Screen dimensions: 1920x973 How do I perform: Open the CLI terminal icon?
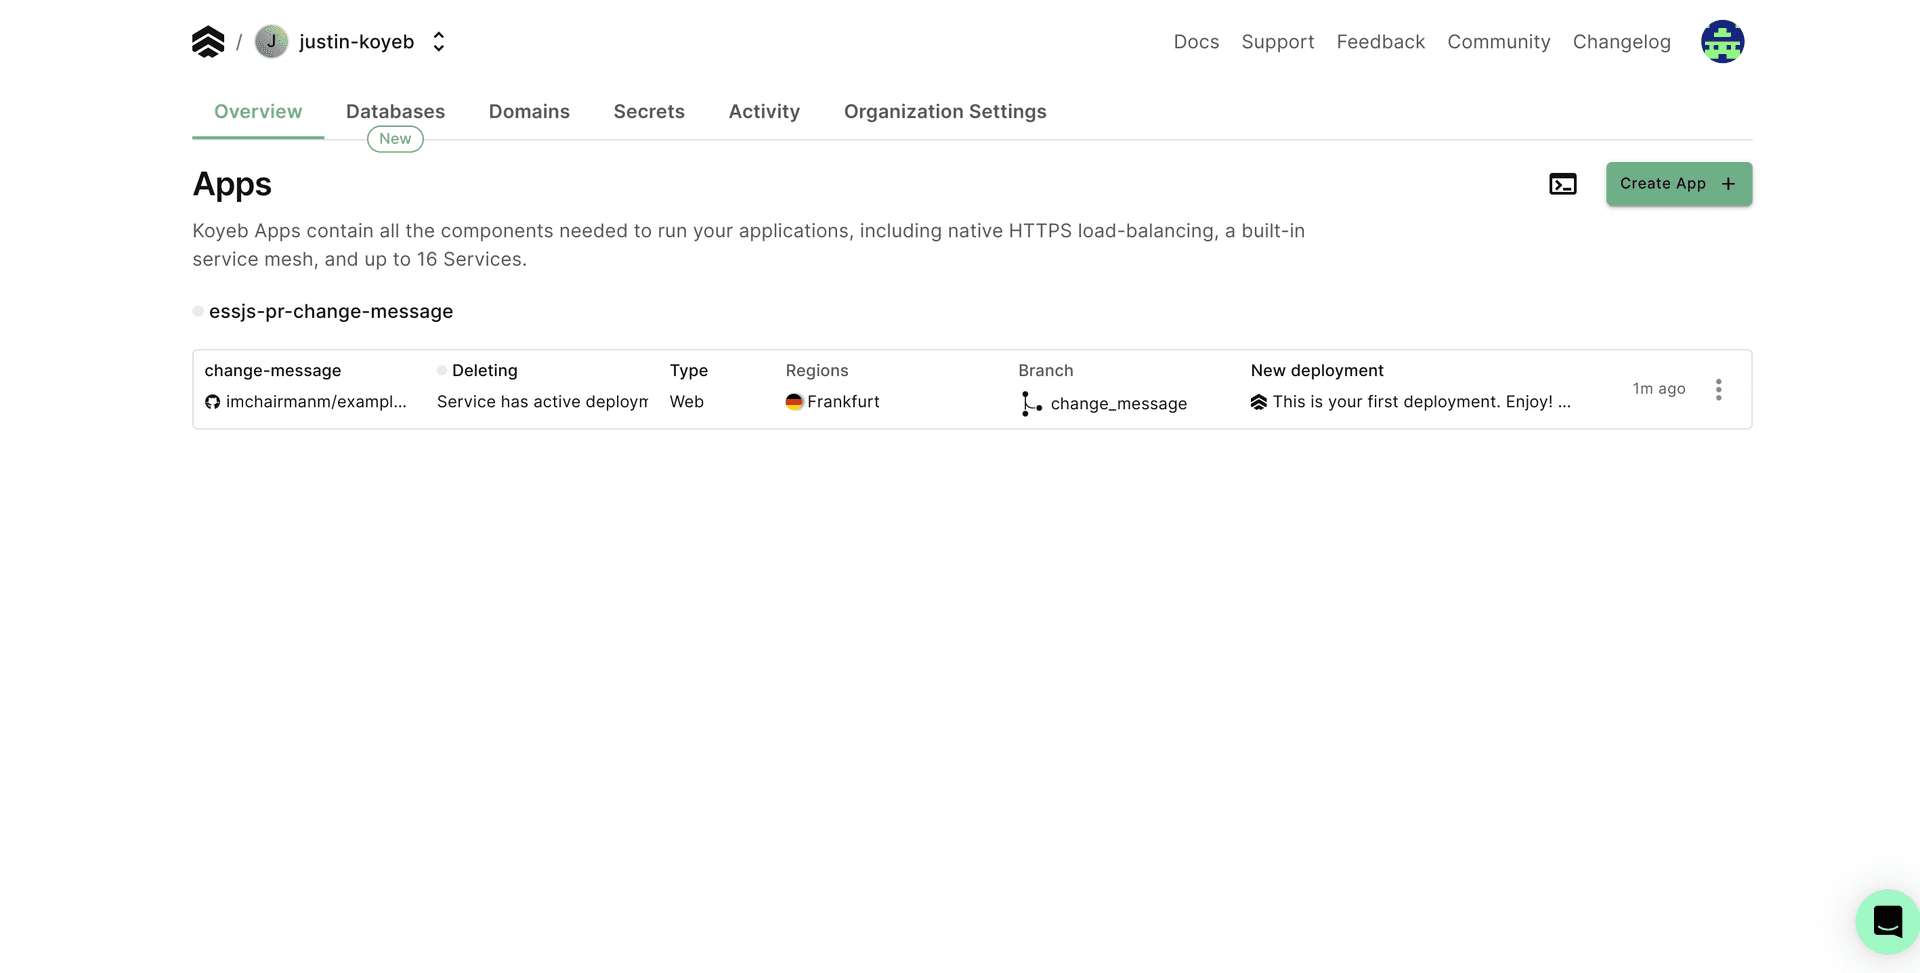pyautogui.click(x=1562, y=184)
